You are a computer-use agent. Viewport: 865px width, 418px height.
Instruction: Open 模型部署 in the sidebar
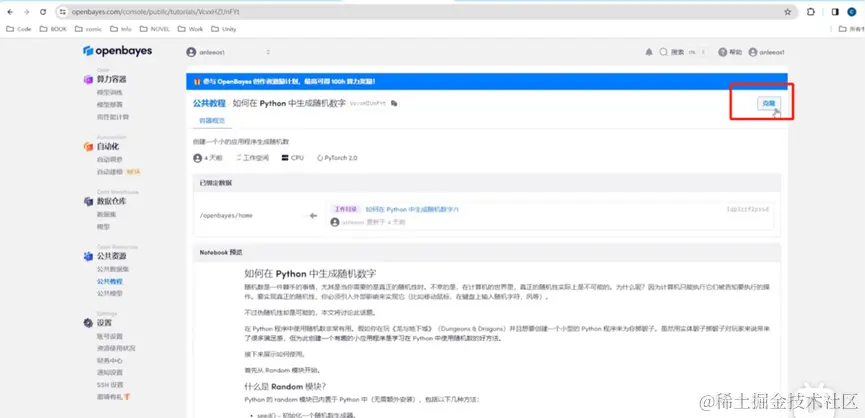(109, 104)
